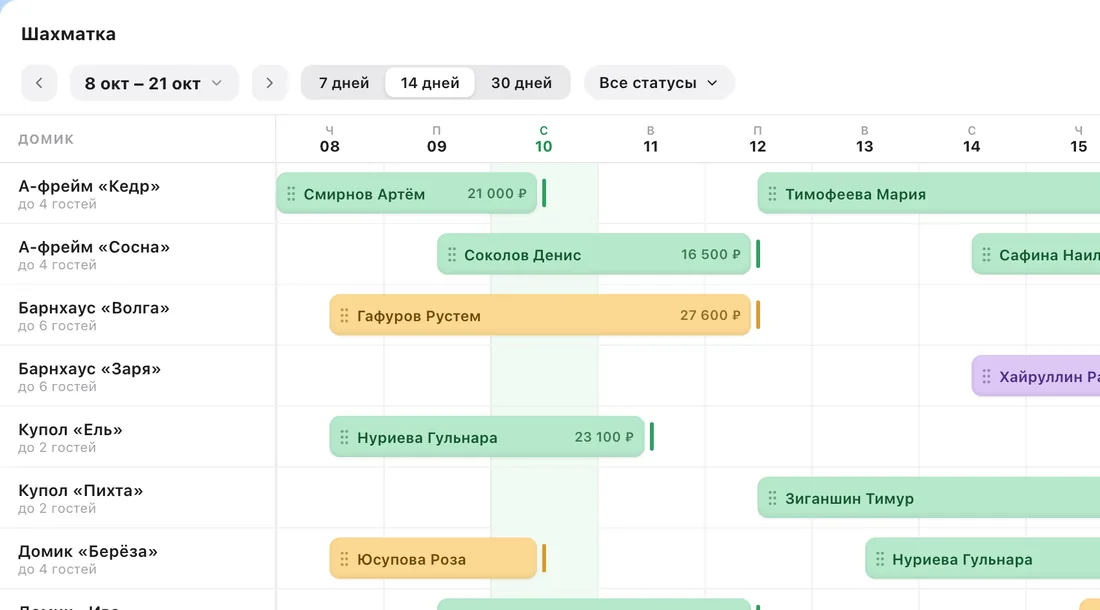The width and height of the screenshot is (1100, 610).
Task: Select the 14 дней view
Action: (430, 83)
